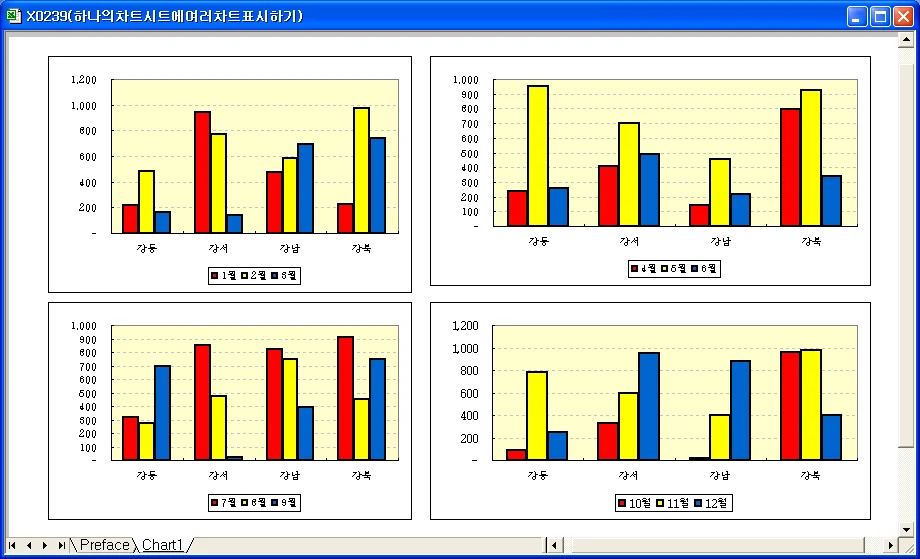
Task: Close the X0239 workbook window
Action: tap(903, 16)
